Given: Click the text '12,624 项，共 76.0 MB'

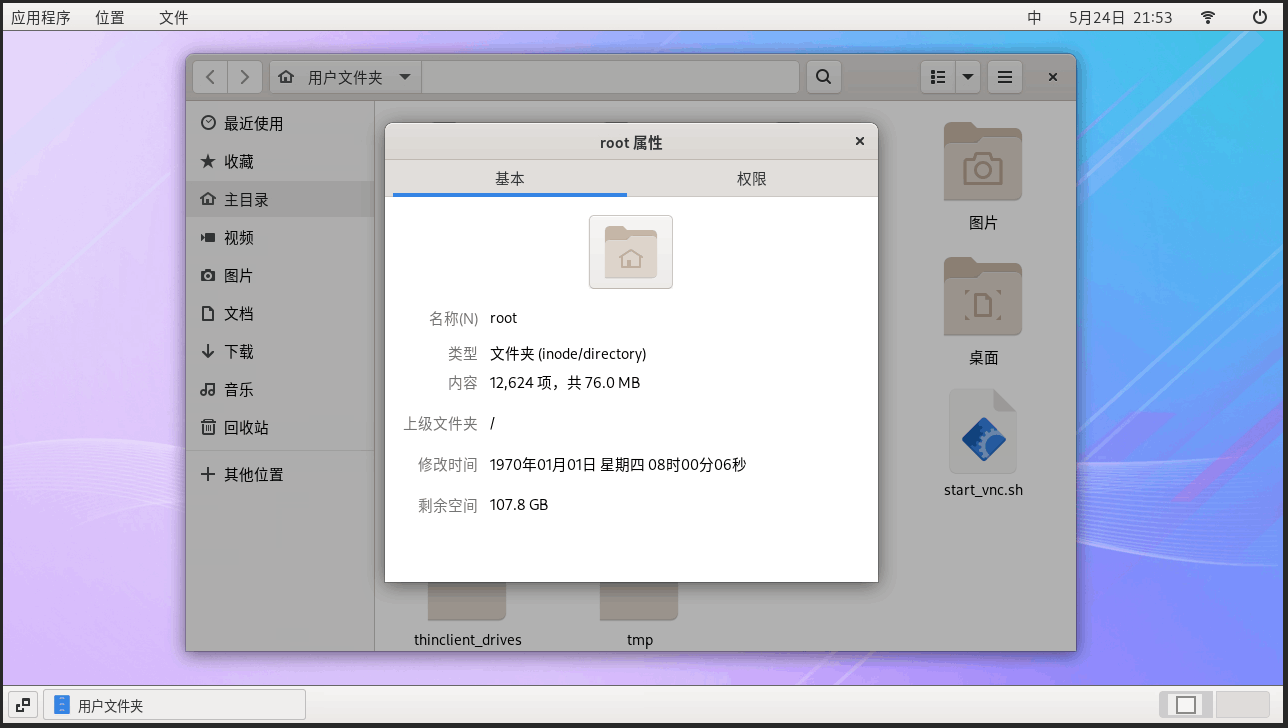Looking at the screenshot, I should click(565, 383).
